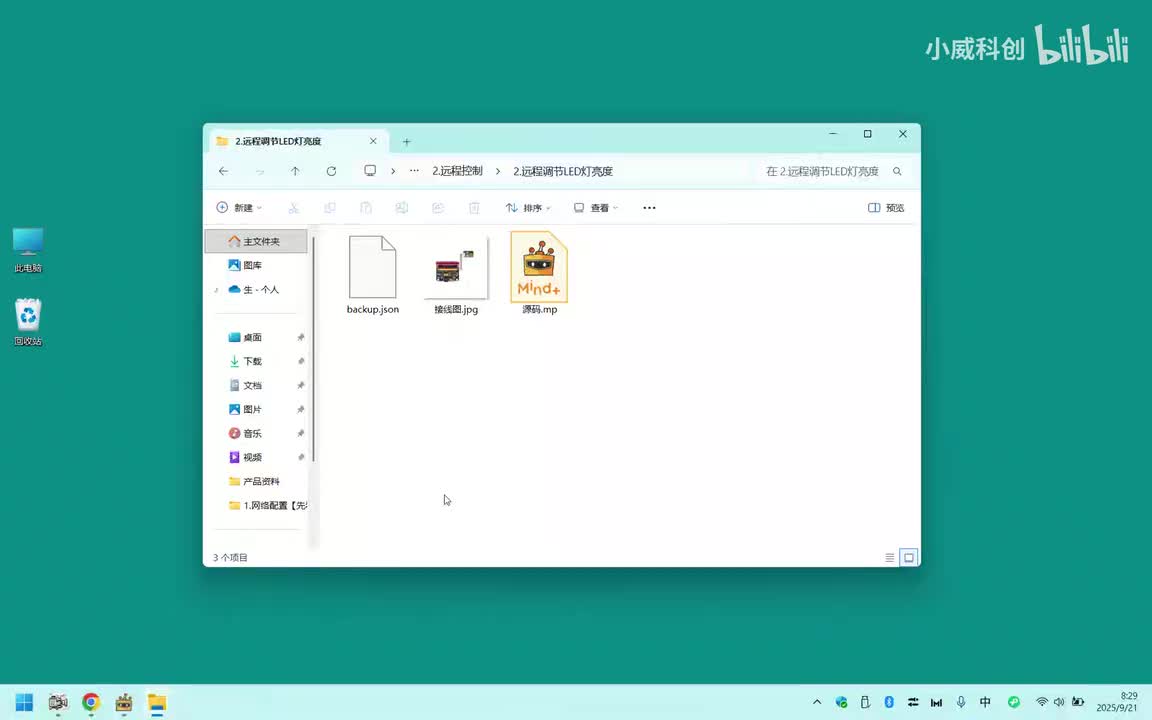
Task: Expand the OneDrive 个人 tree node
Action: point(216,289)
